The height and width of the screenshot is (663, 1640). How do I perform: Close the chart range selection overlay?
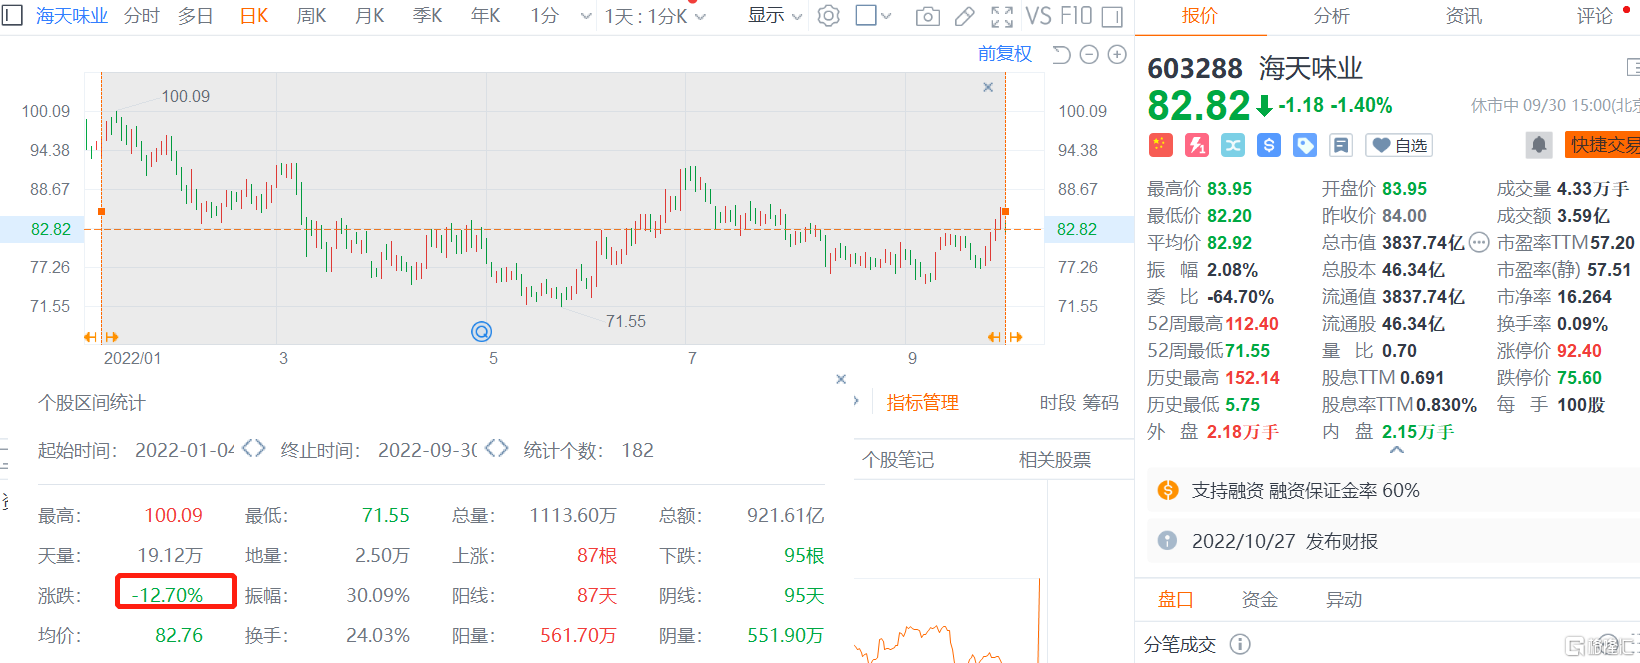click(x=988, y=87)
